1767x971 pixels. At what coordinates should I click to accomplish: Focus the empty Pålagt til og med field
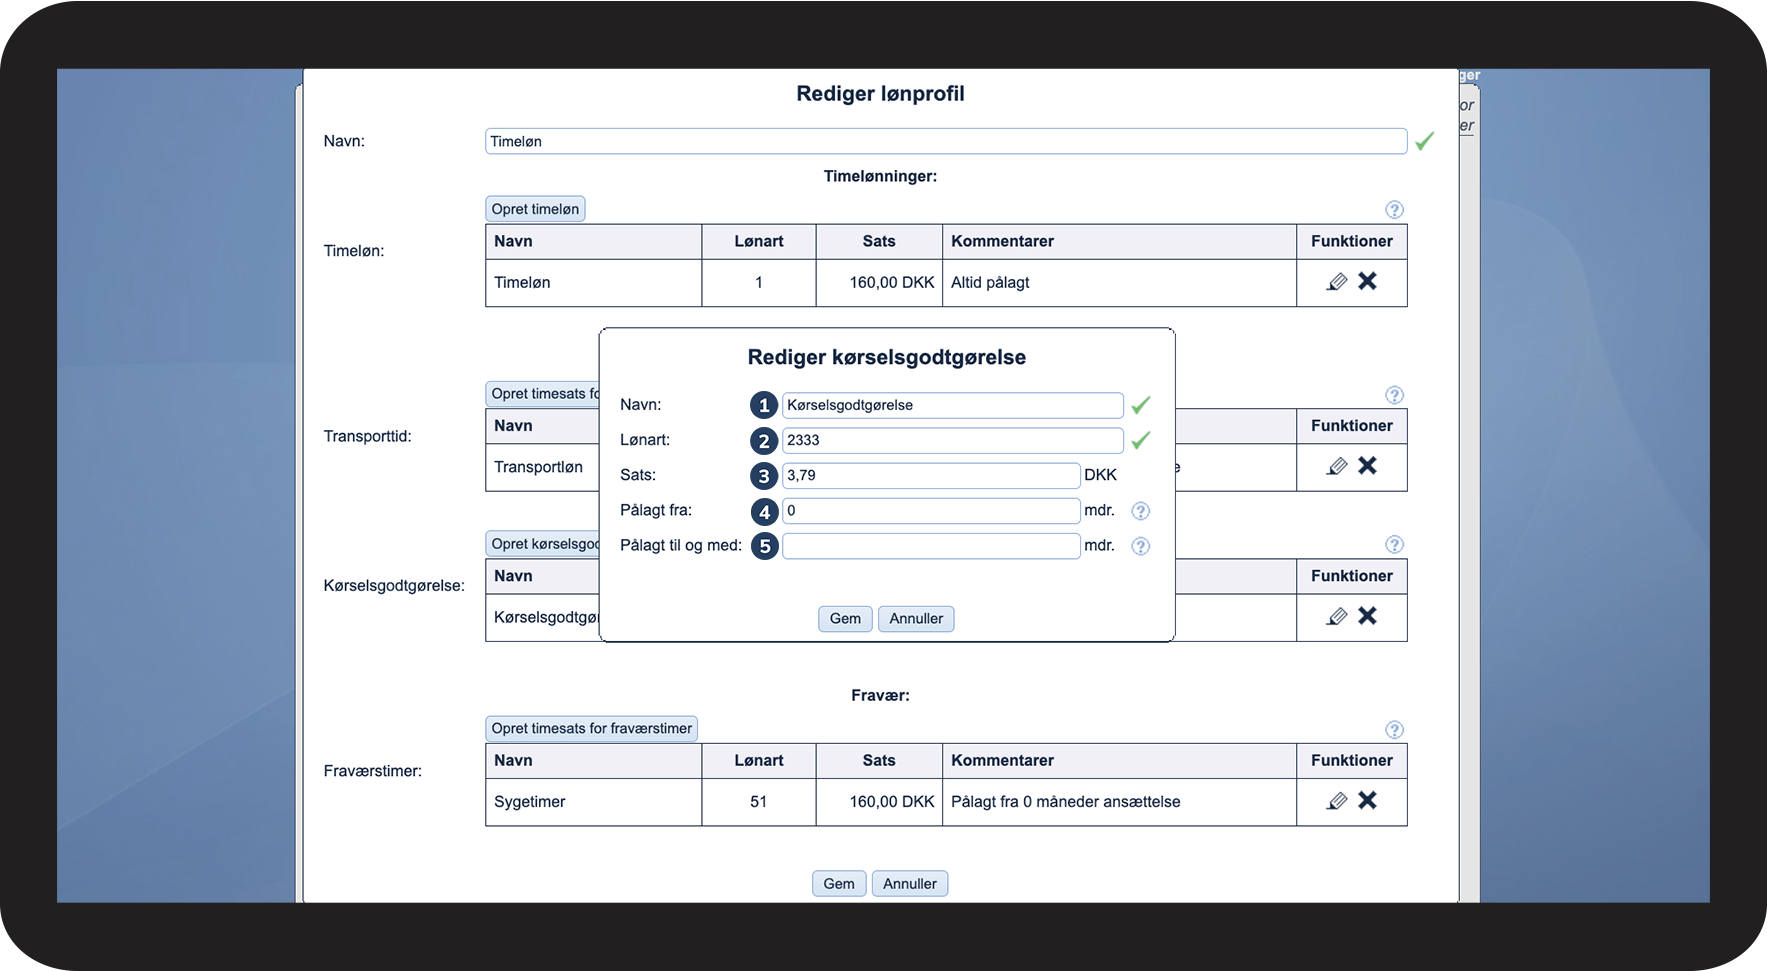pyautogui.click(x=931, y=545)
